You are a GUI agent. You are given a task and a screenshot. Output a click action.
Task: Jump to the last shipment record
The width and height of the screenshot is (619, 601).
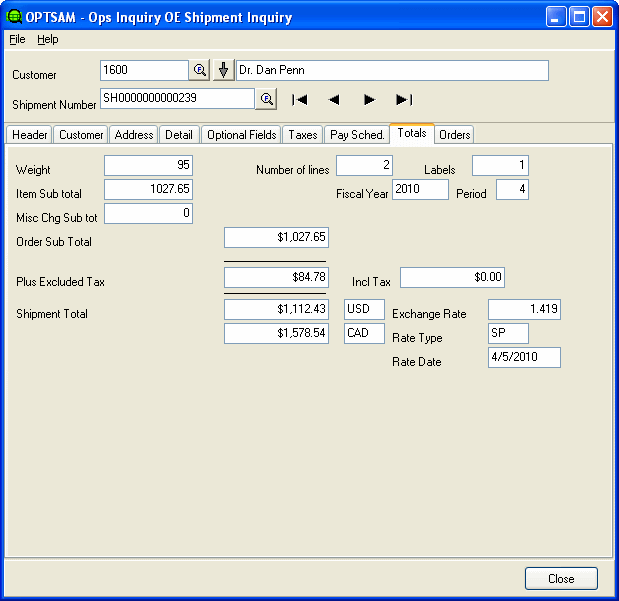[404, 99]
